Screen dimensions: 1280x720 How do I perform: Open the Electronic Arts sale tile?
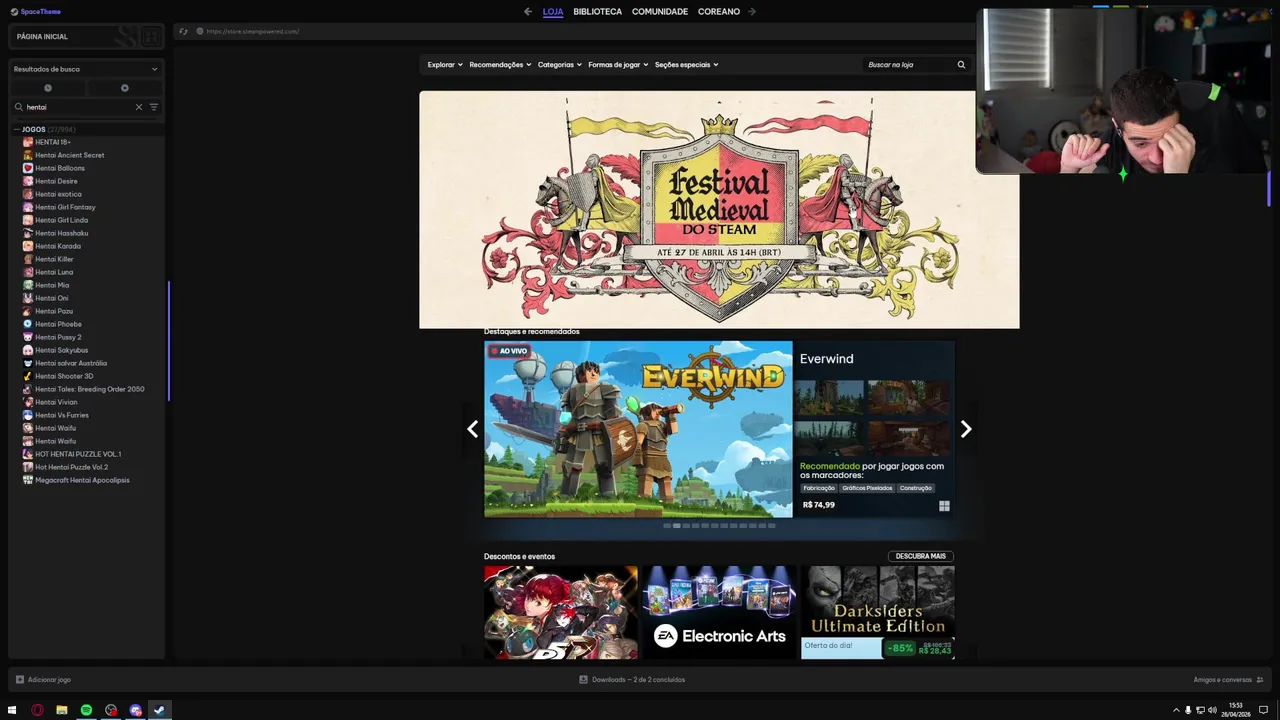[x=719, y=612]
